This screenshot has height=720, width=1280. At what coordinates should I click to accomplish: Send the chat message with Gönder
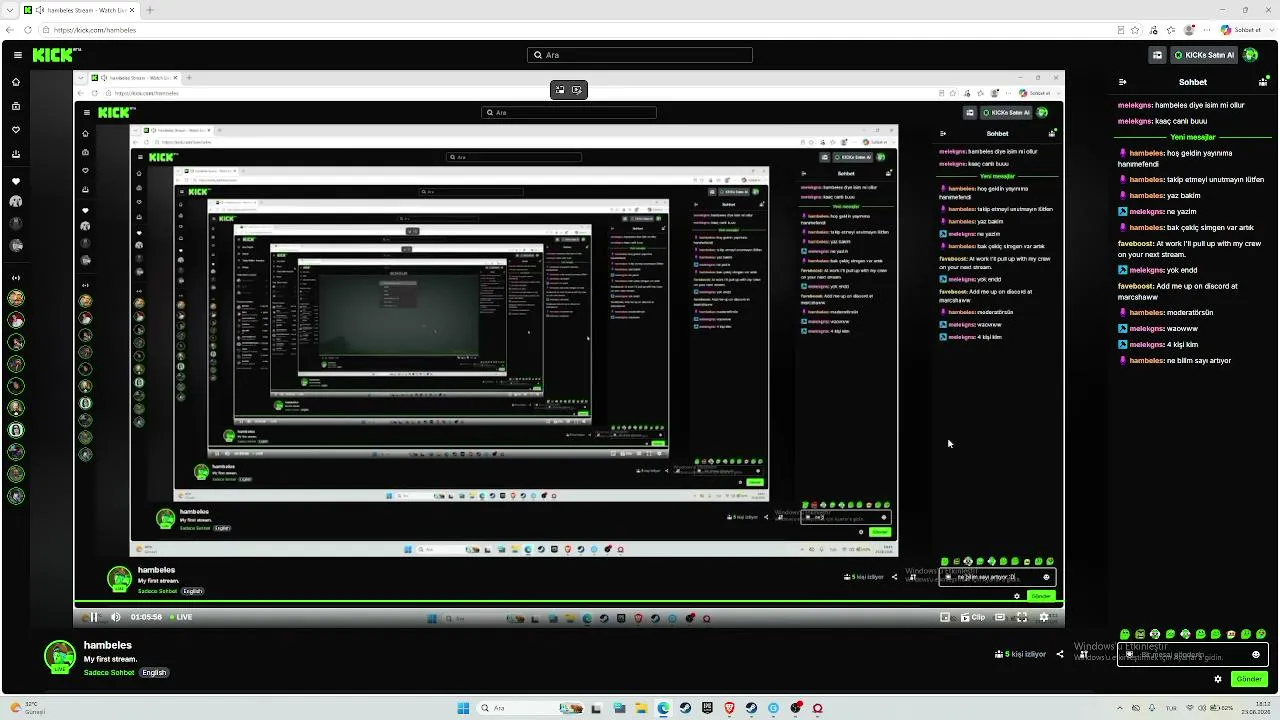pyautogui.click(x=1249, y=679)
